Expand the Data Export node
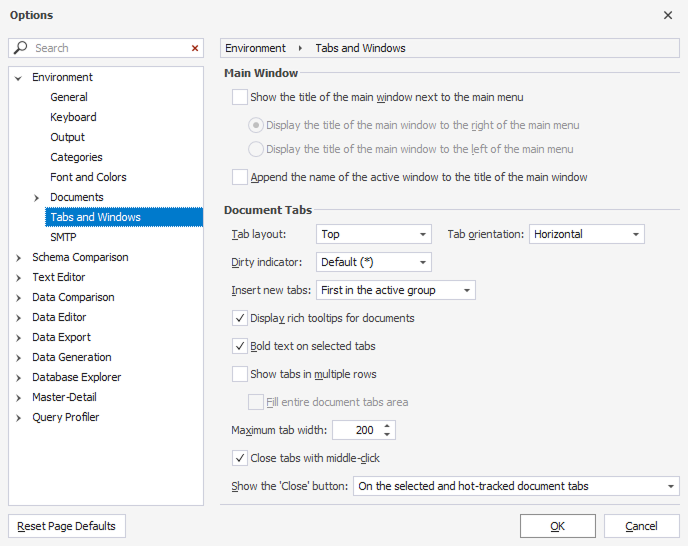Viewport: 688px width, 546px height. 18,338
